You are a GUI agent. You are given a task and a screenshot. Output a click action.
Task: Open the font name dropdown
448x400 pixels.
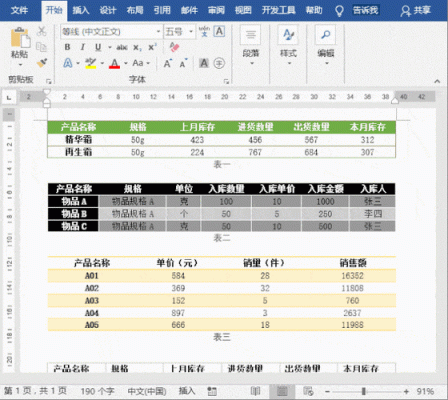pos(158,32)
